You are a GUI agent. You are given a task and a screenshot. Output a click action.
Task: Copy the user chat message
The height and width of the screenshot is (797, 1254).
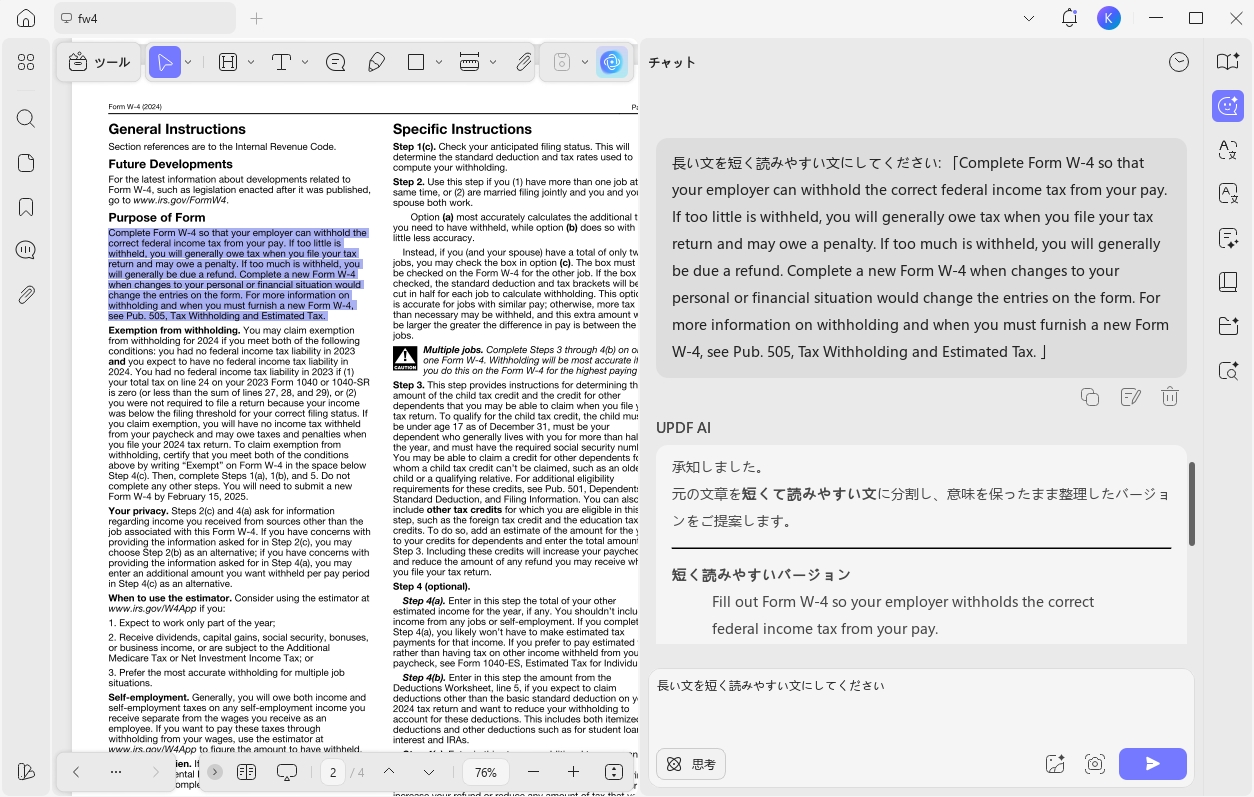pos(1090,397)
